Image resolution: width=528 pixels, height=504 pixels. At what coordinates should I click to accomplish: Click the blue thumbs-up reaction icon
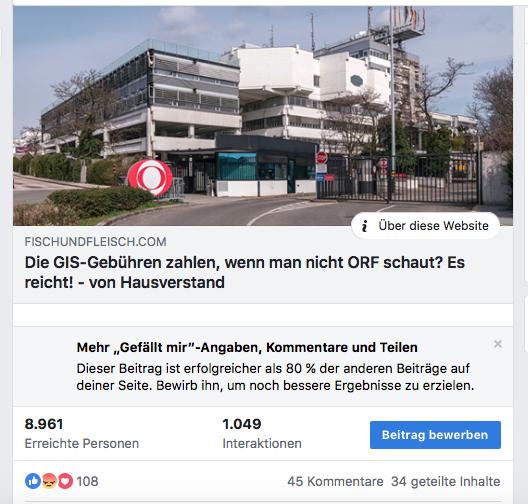(33, 481)
